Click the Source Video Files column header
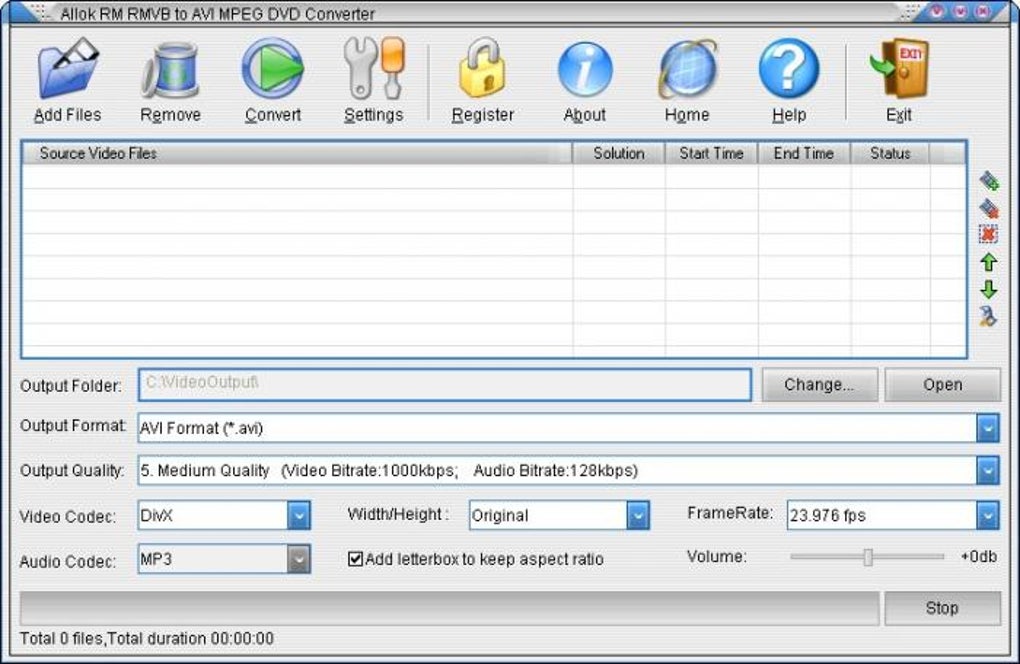Screen dimensions: 1020x664 pos(297,153)
